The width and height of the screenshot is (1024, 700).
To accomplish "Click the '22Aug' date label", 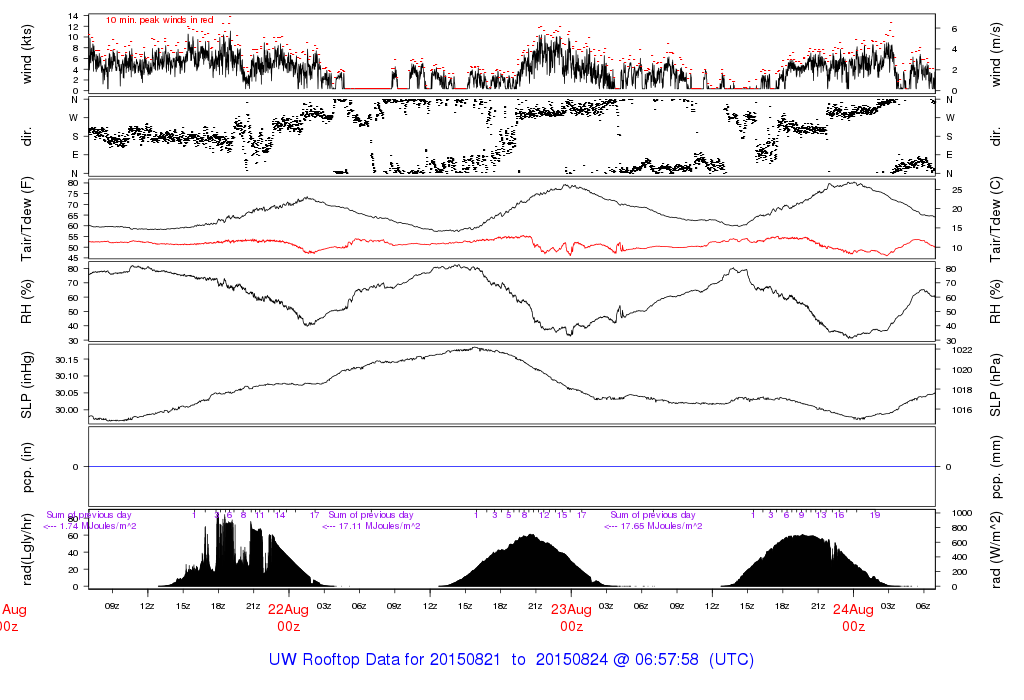I will tap(288, 610).
